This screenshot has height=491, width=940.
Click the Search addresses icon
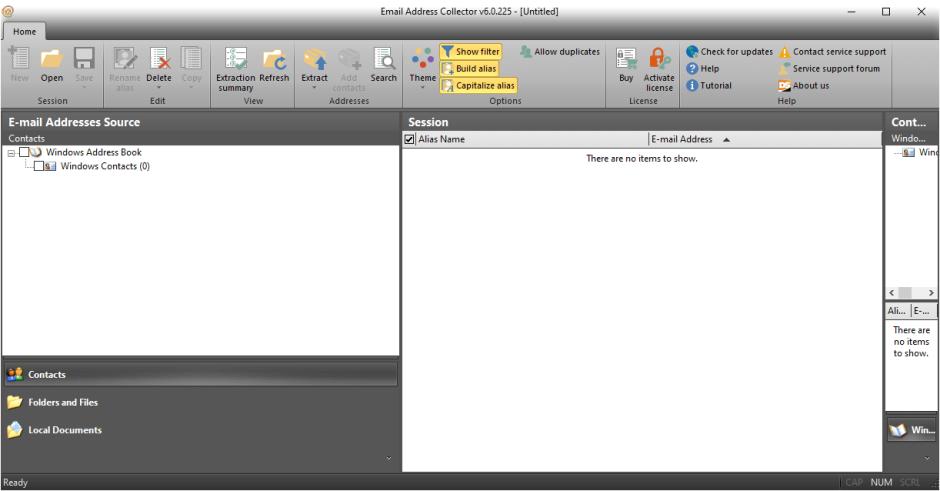pyautogui.click(x=384, y=59)
